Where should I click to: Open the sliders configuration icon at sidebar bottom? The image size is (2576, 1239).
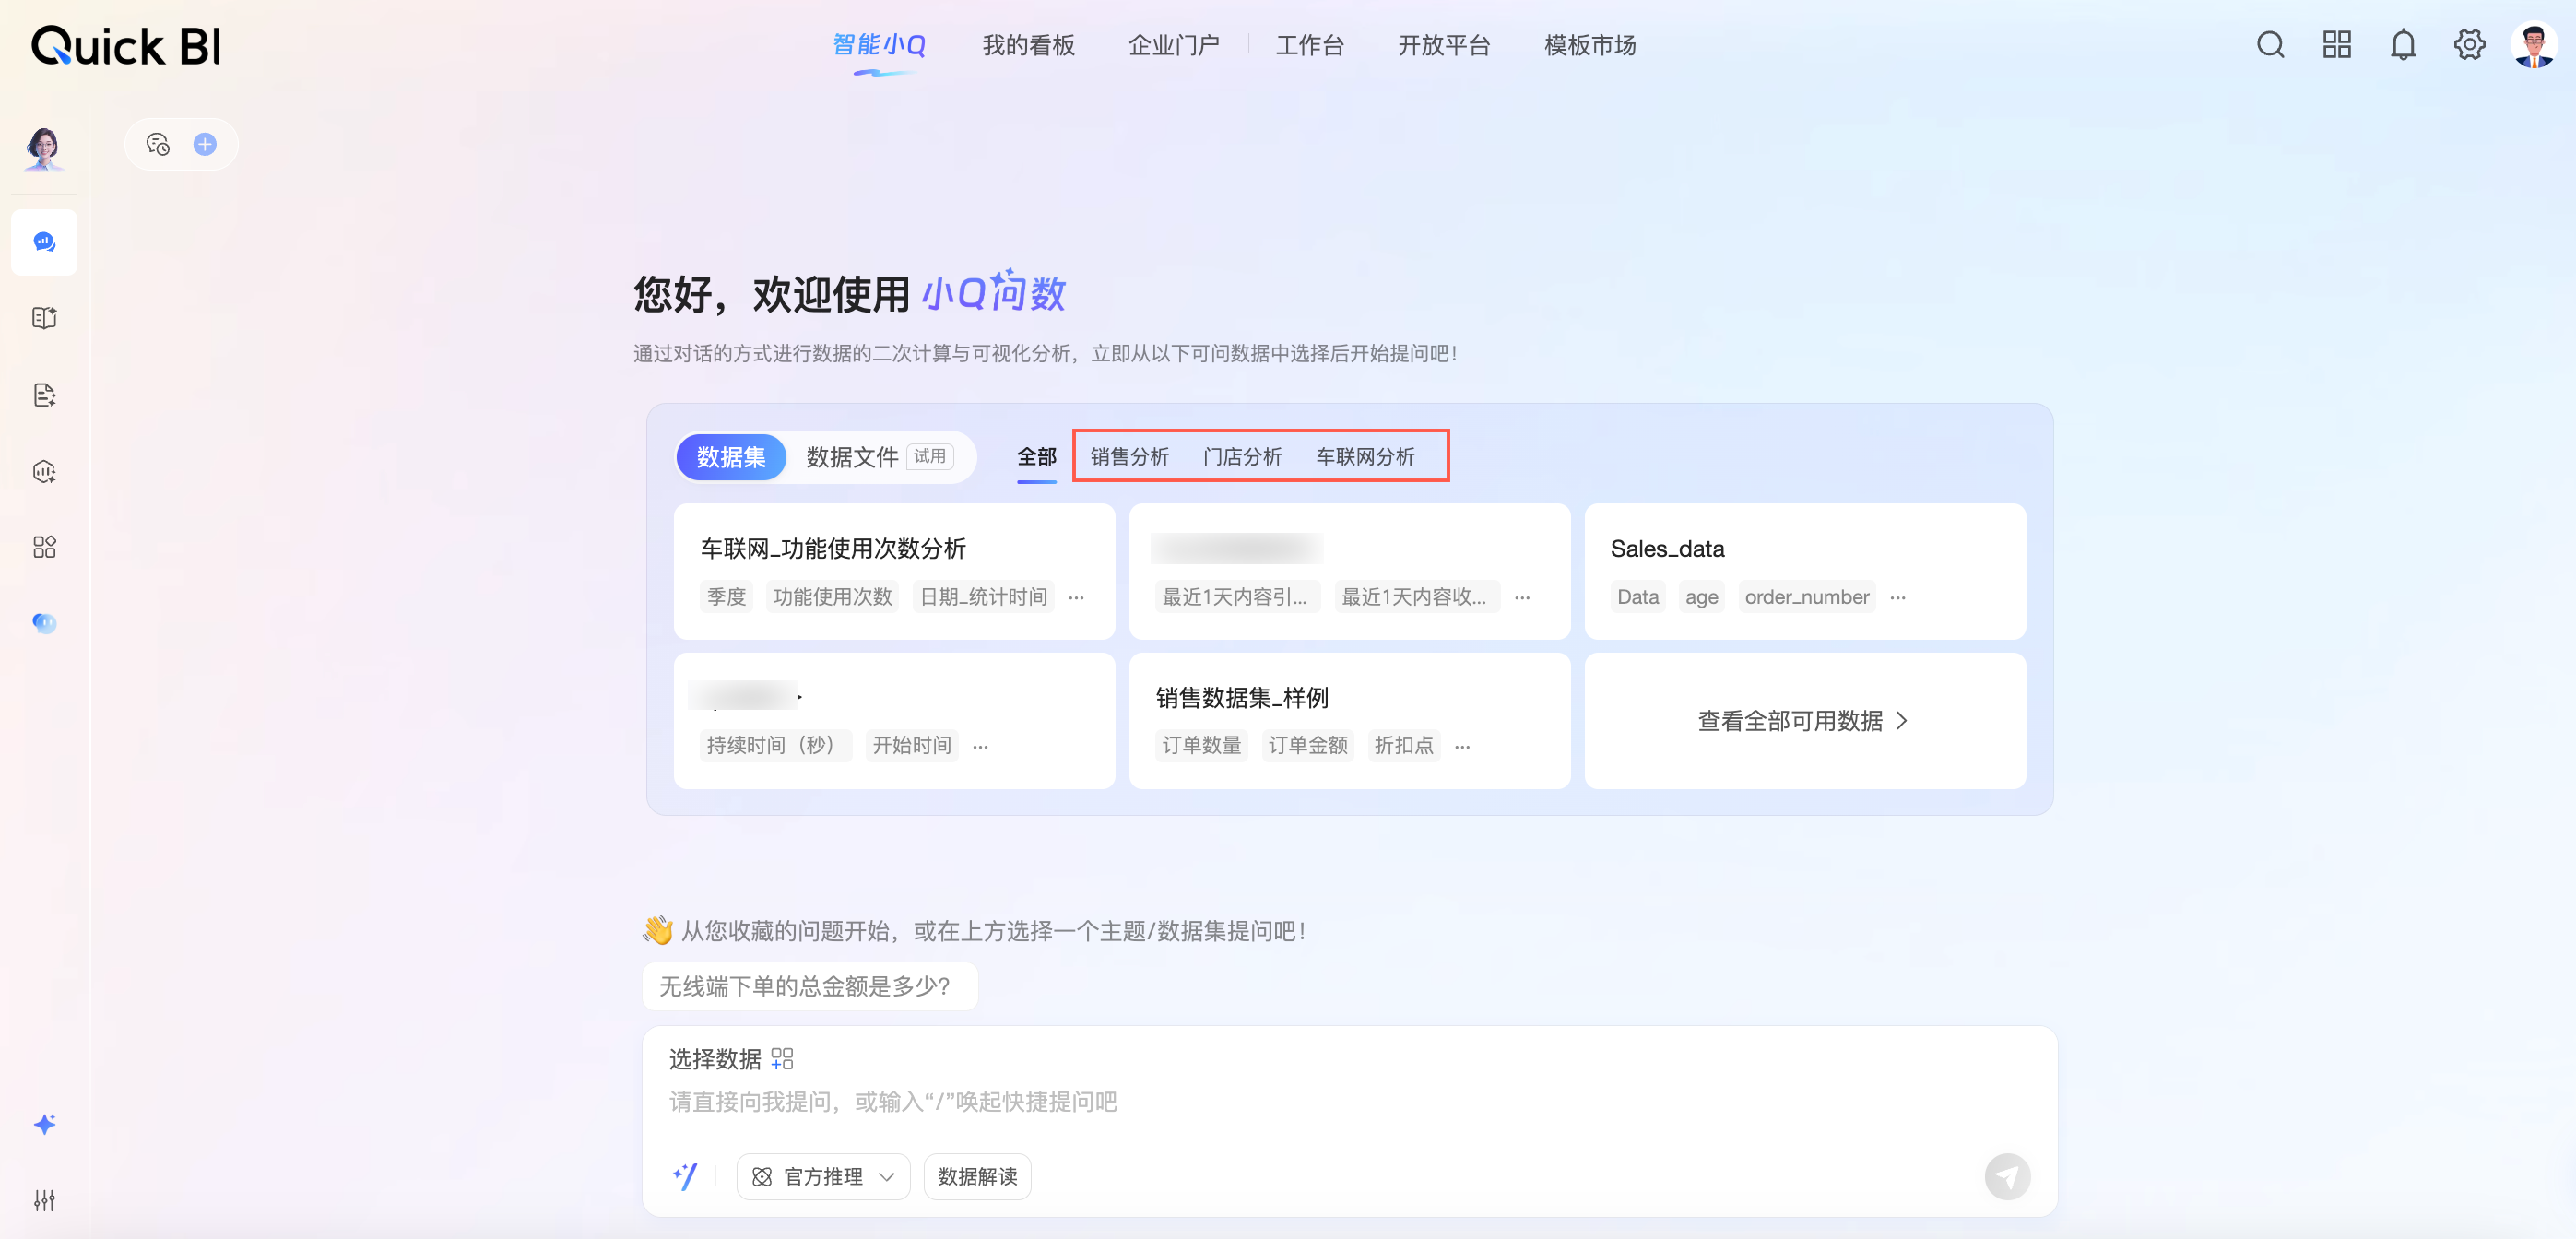click(44, 1200)
